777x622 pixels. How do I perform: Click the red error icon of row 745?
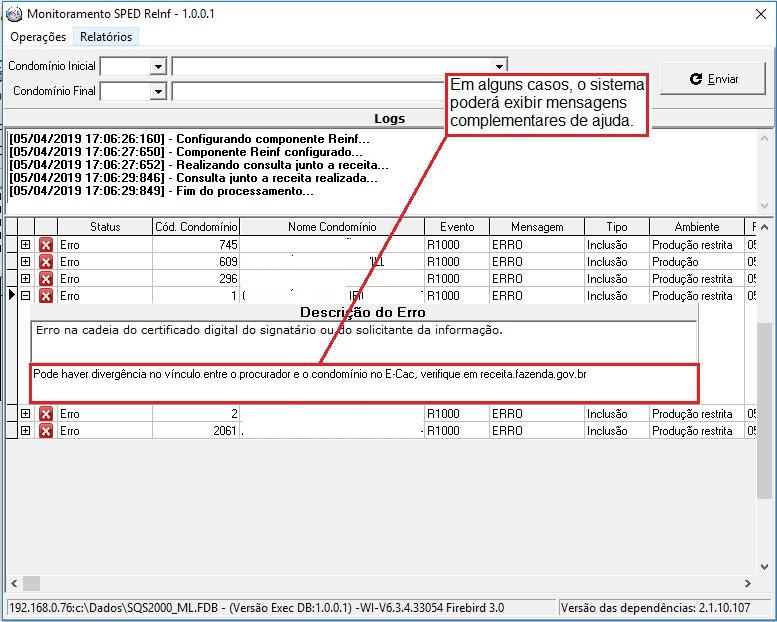click(x=46, y=245)
